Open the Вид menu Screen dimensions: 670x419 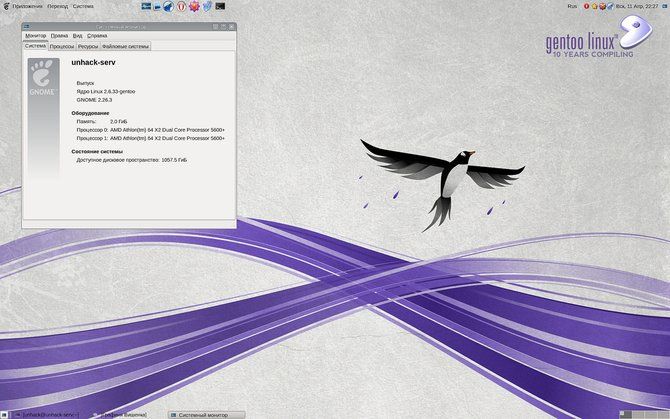click(77, 35)
